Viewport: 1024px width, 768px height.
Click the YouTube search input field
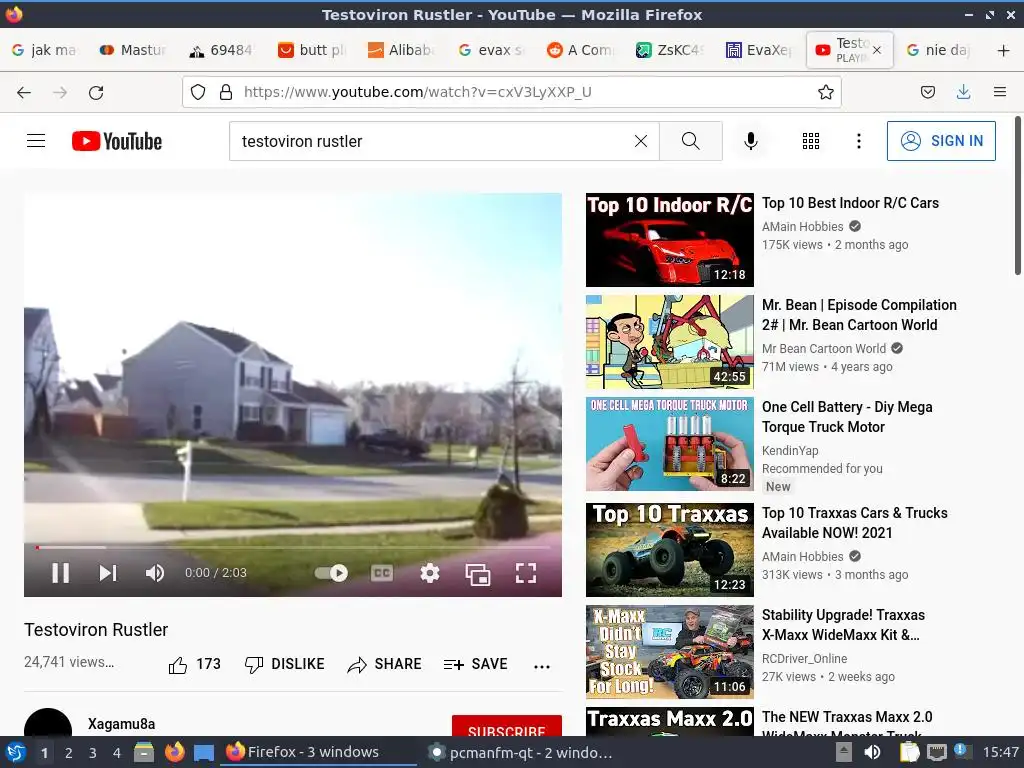(431, 141)
